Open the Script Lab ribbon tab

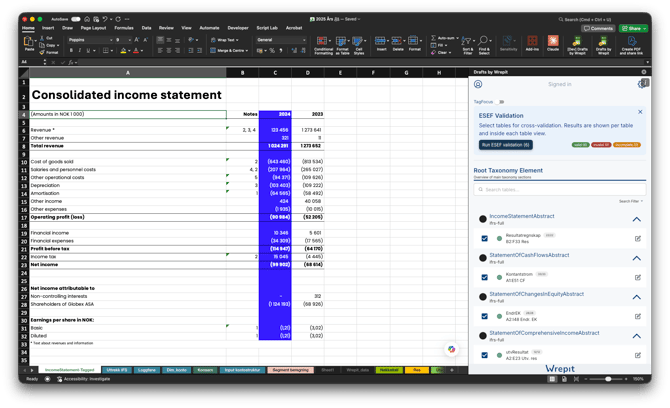click(267, 28)
